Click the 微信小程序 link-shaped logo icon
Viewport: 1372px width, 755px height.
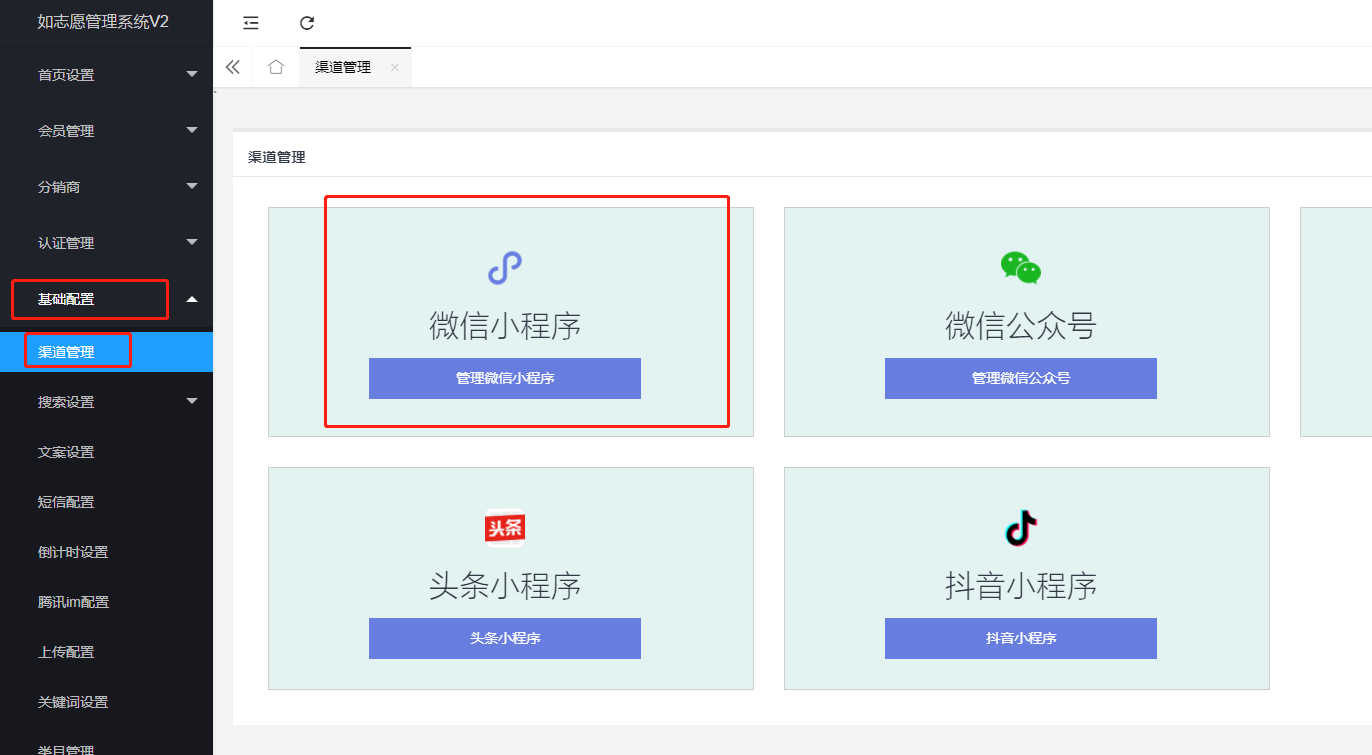click(x=505, y=268)
